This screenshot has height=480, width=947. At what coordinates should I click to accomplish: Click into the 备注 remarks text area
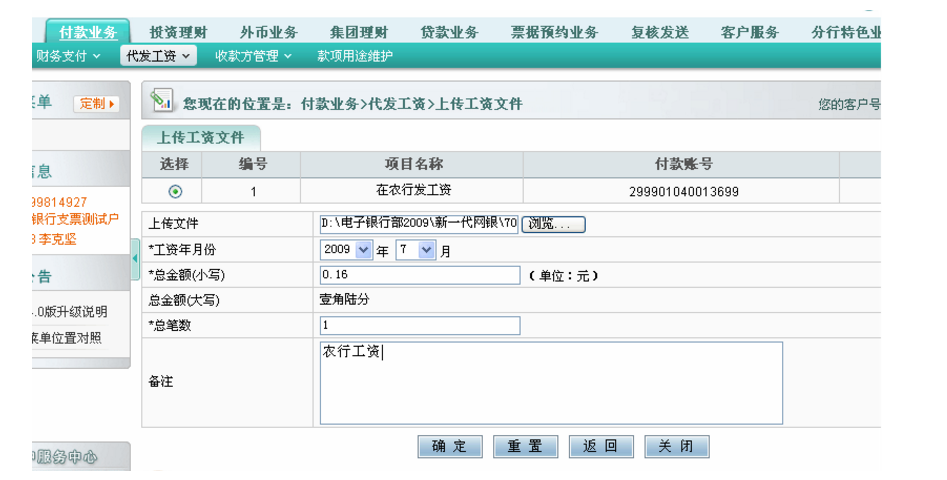550,382
